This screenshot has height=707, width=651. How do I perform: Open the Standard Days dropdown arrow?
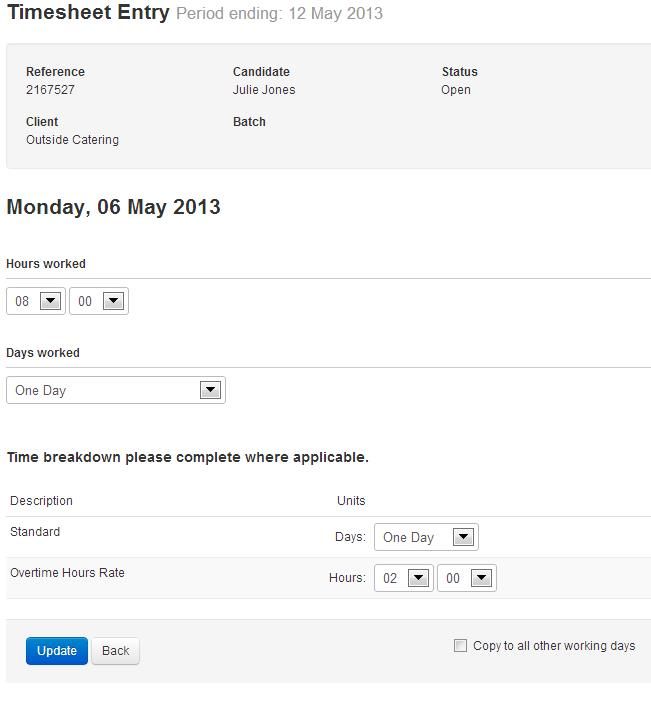point(463,537)
